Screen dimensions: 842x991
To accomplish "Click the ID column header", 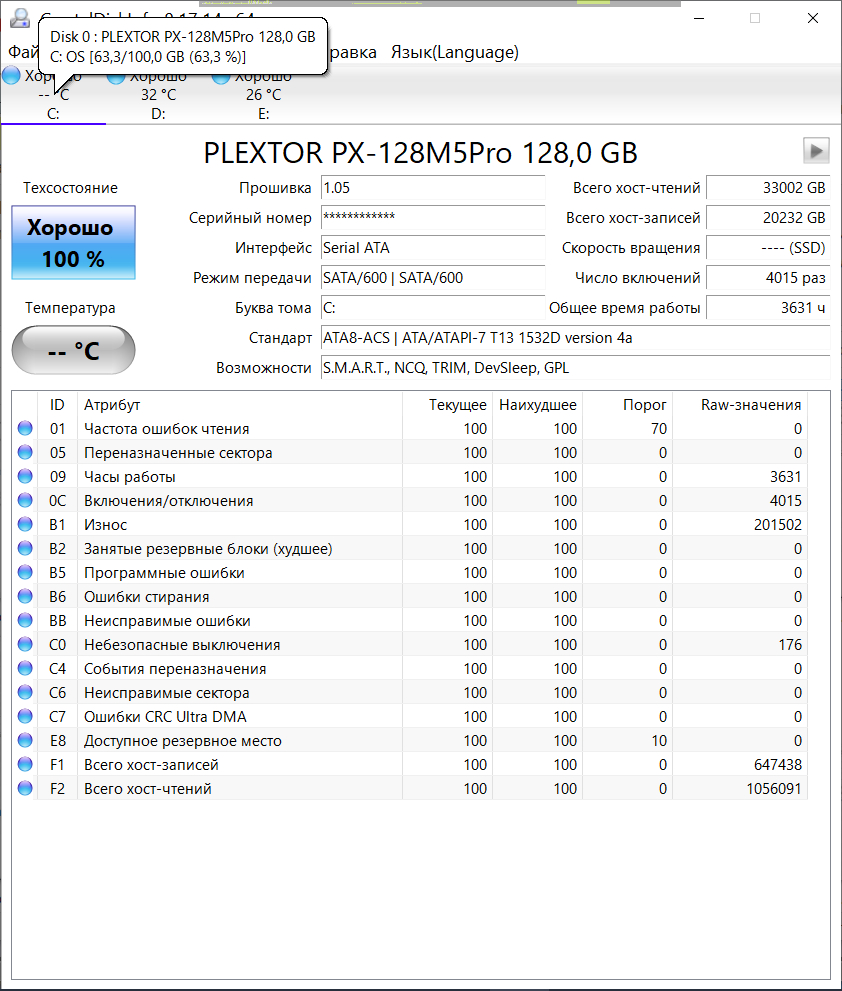I will 58,404.
